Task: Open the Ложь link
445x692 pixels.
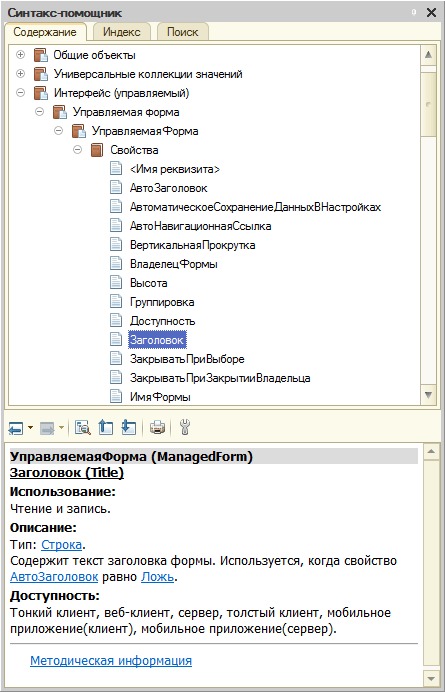Action: click(x=157, y=577)
